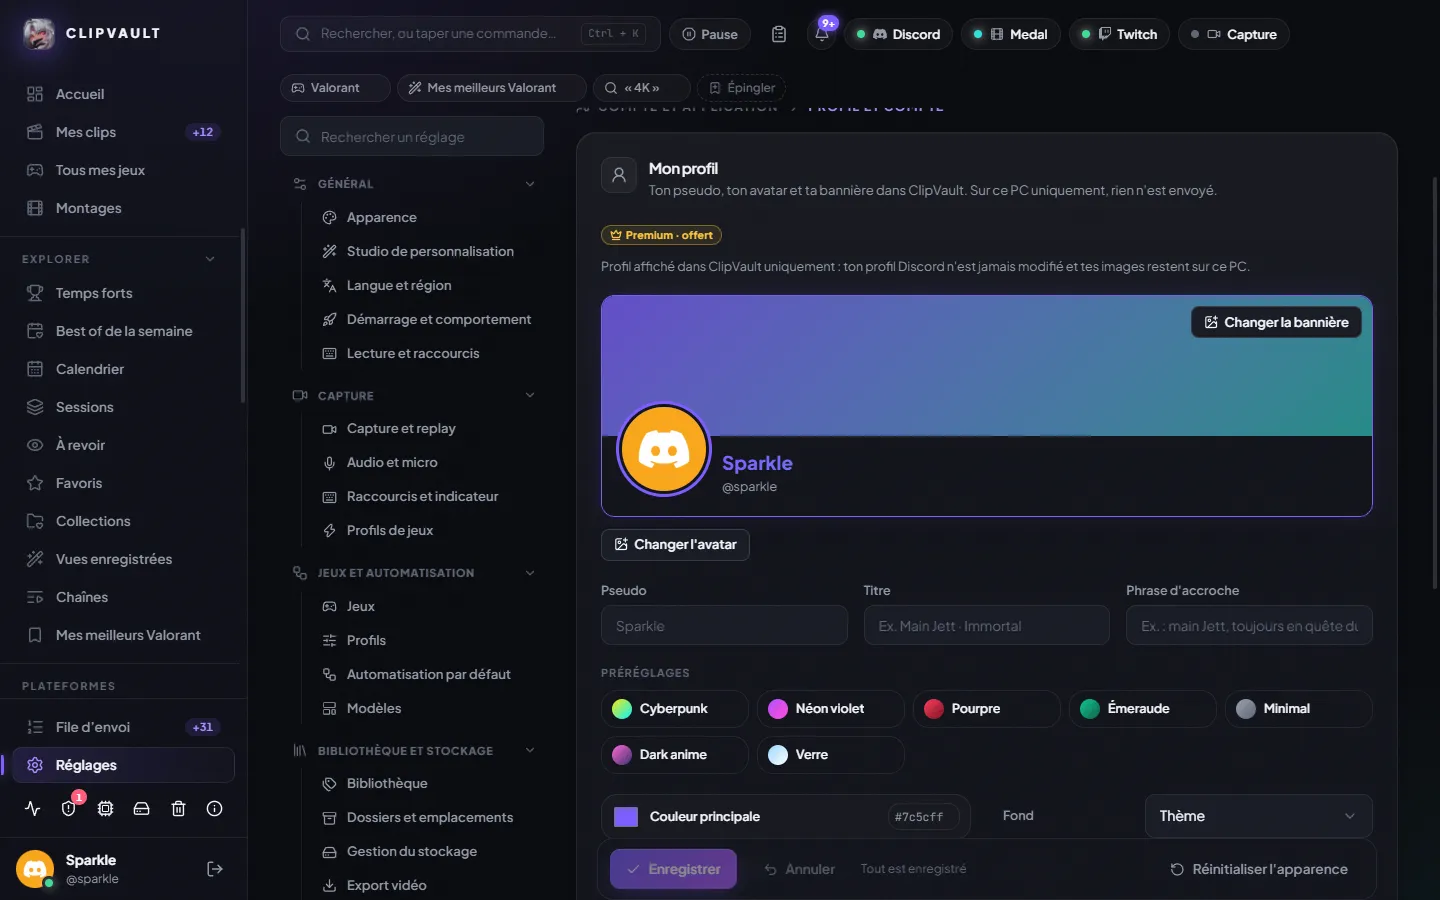Image resolution: width=1440 pixels, height=900 pixels.
Task: Toggle the Twitch connection pill
Action: coord(1120,34)
